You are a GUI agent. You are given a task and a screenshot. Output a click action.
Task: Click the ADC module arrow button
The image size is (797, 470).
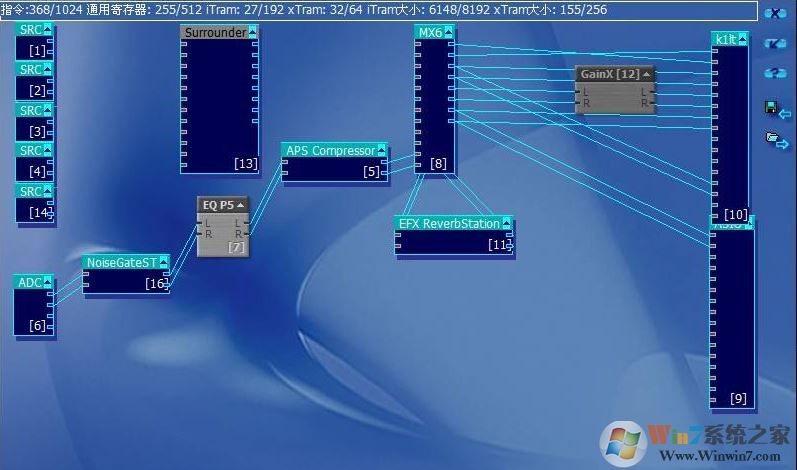coord(49,282)
